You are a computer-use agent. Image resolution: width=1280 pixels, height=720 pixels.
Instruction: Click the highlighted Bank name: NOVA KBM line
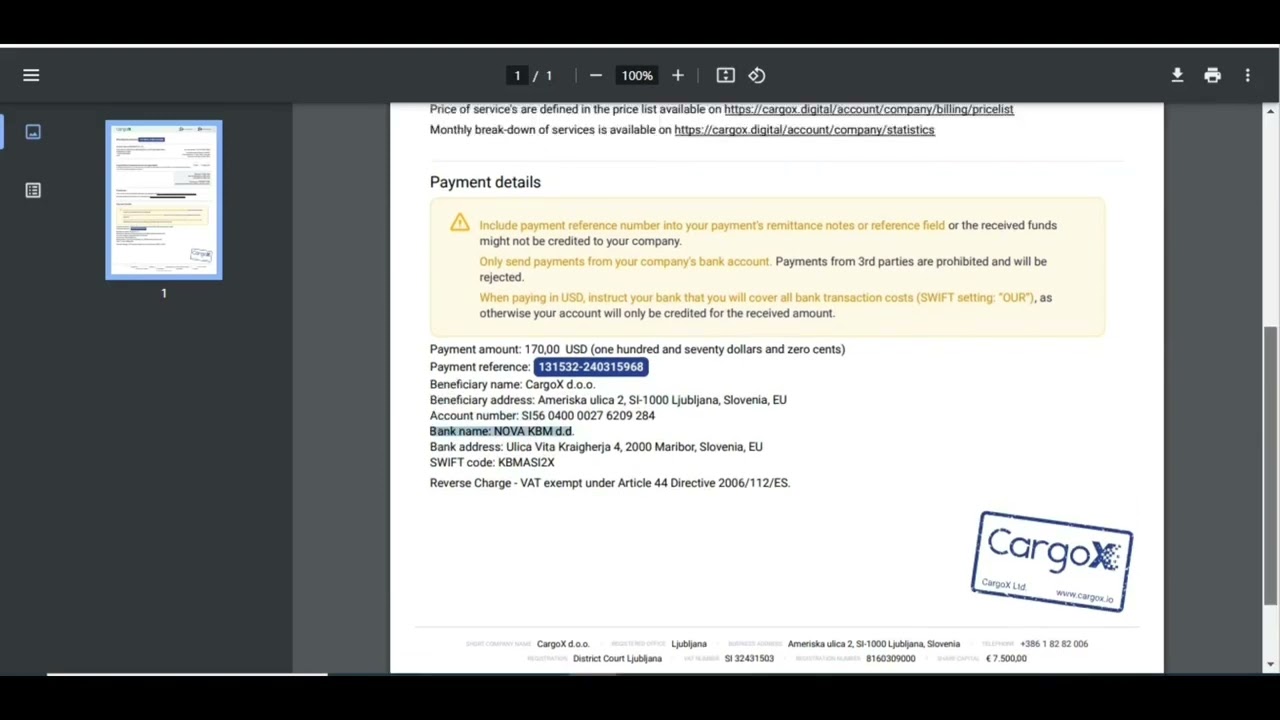coord(501,431)
